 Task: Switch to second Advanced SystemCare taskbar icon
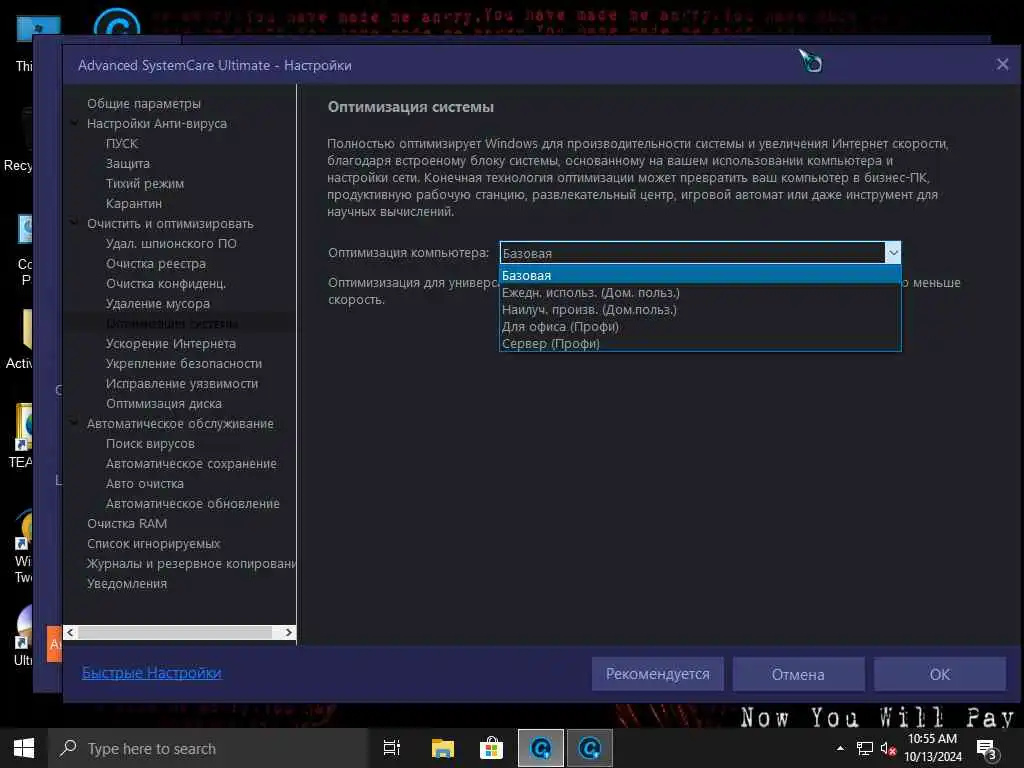tap(590, 748)
